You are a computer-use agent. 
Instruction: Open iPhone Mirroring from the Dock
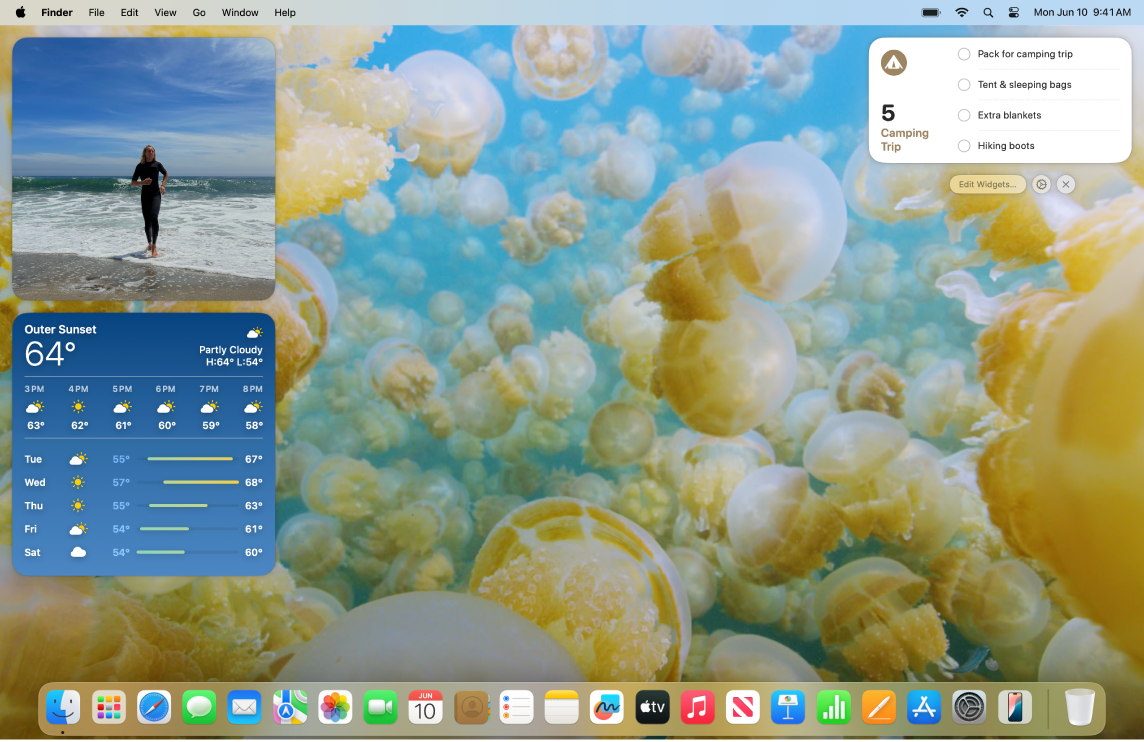point(1014,707)
